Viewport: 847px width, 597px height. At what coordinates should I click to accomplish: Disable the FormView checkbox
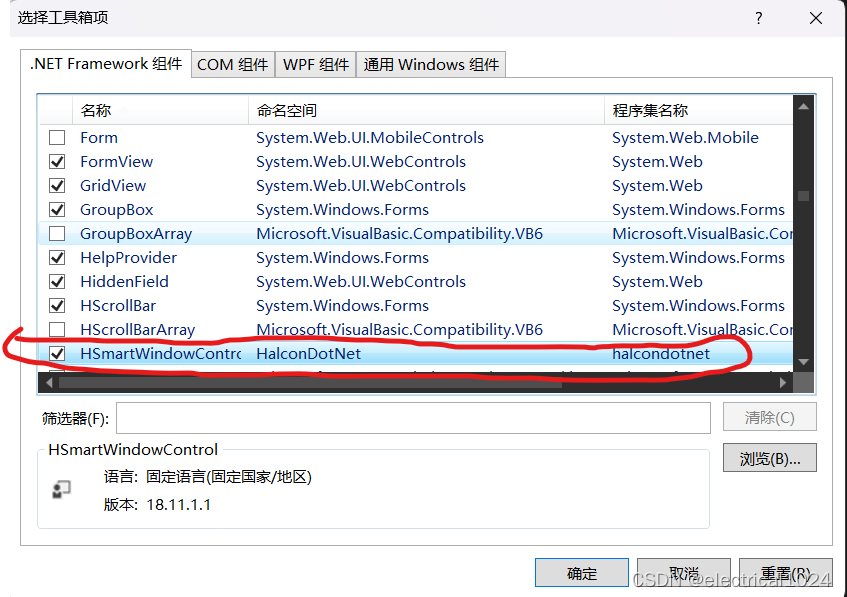[x=57, y=161]
